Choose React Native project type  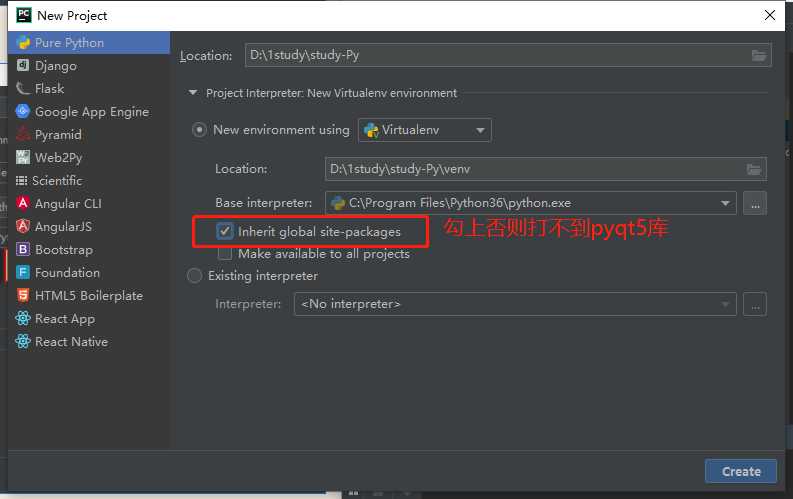click(x=89, y=342)
